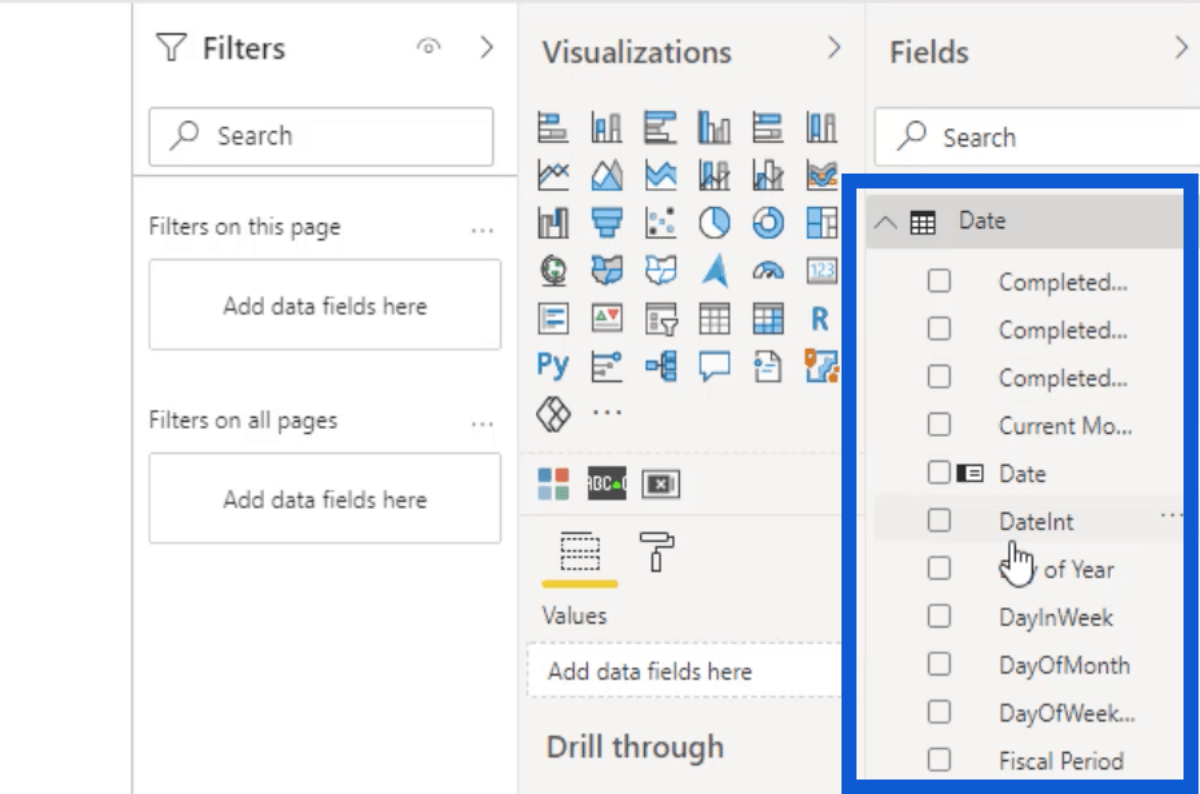1200x794 pixels.
Task: Select the Map globe visual
Action: pos(553,270)
